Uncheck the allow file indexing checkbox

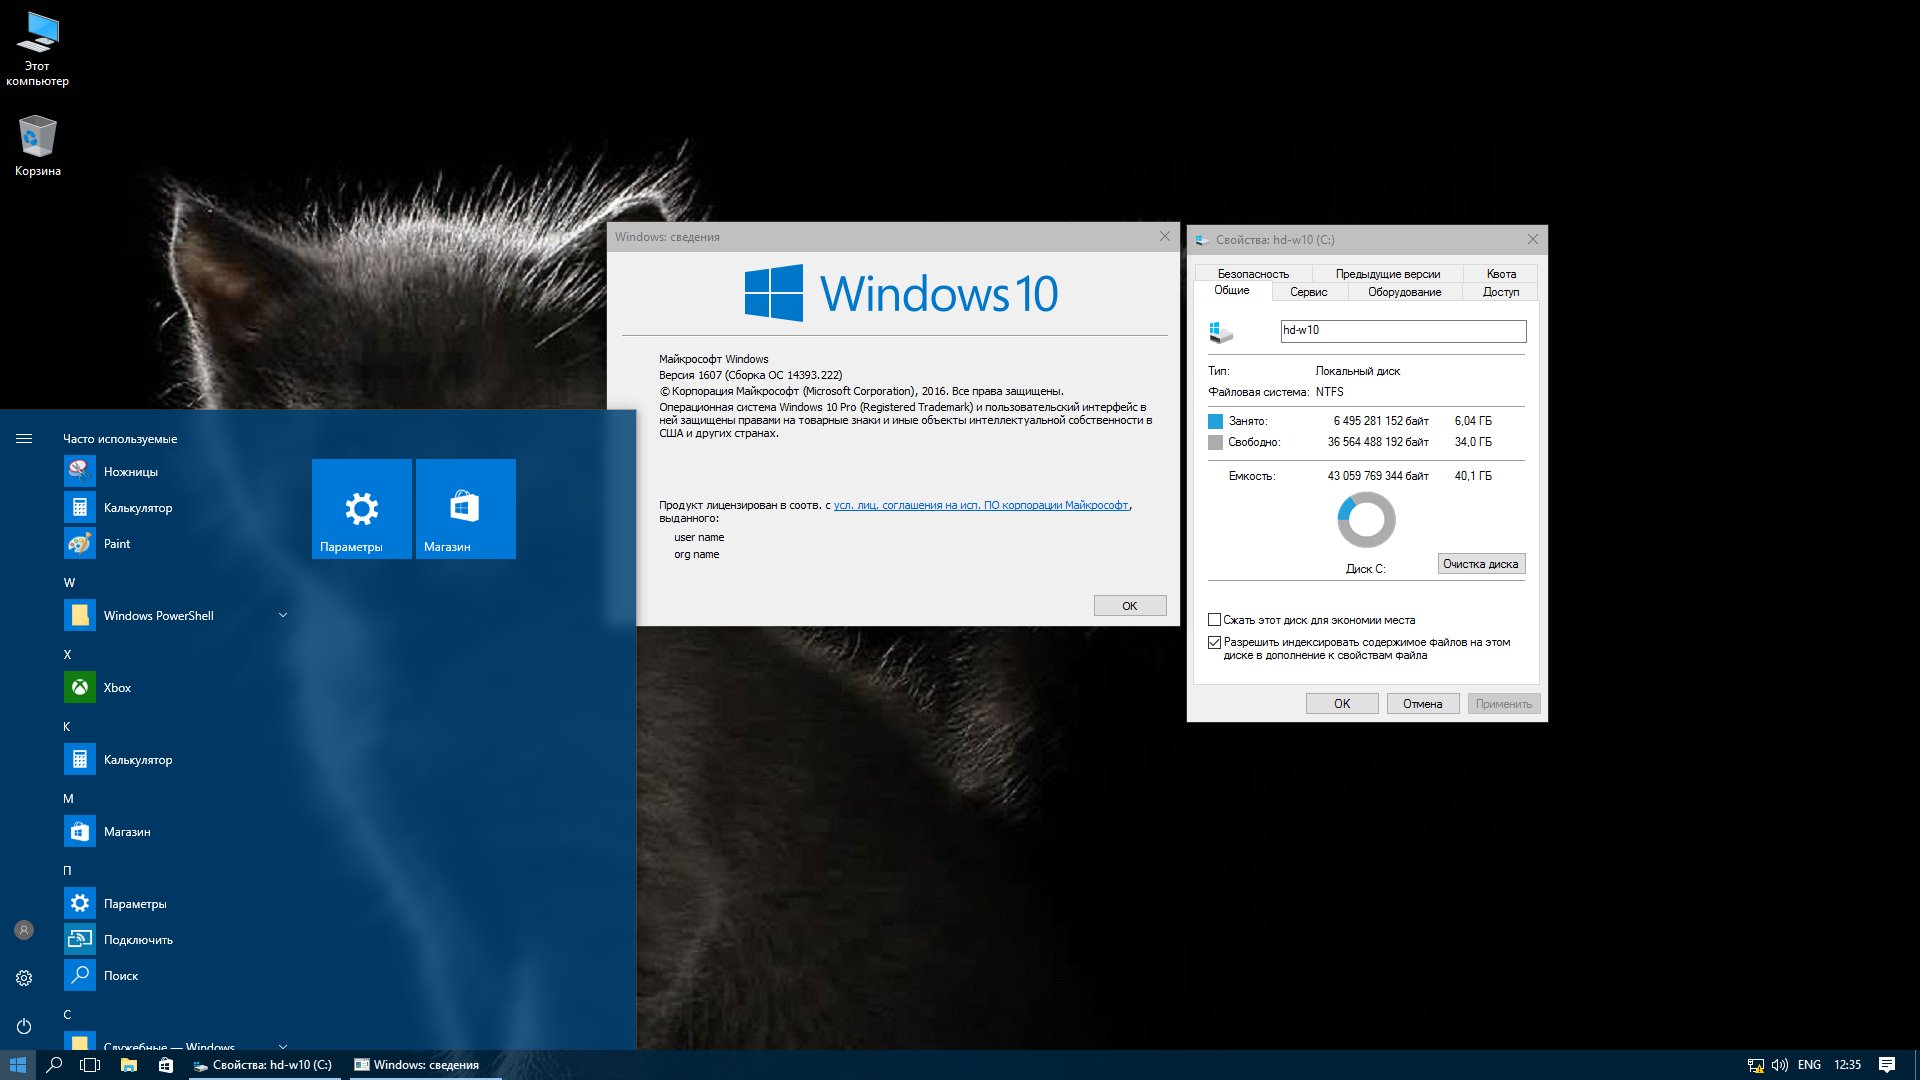point(1214,643)
